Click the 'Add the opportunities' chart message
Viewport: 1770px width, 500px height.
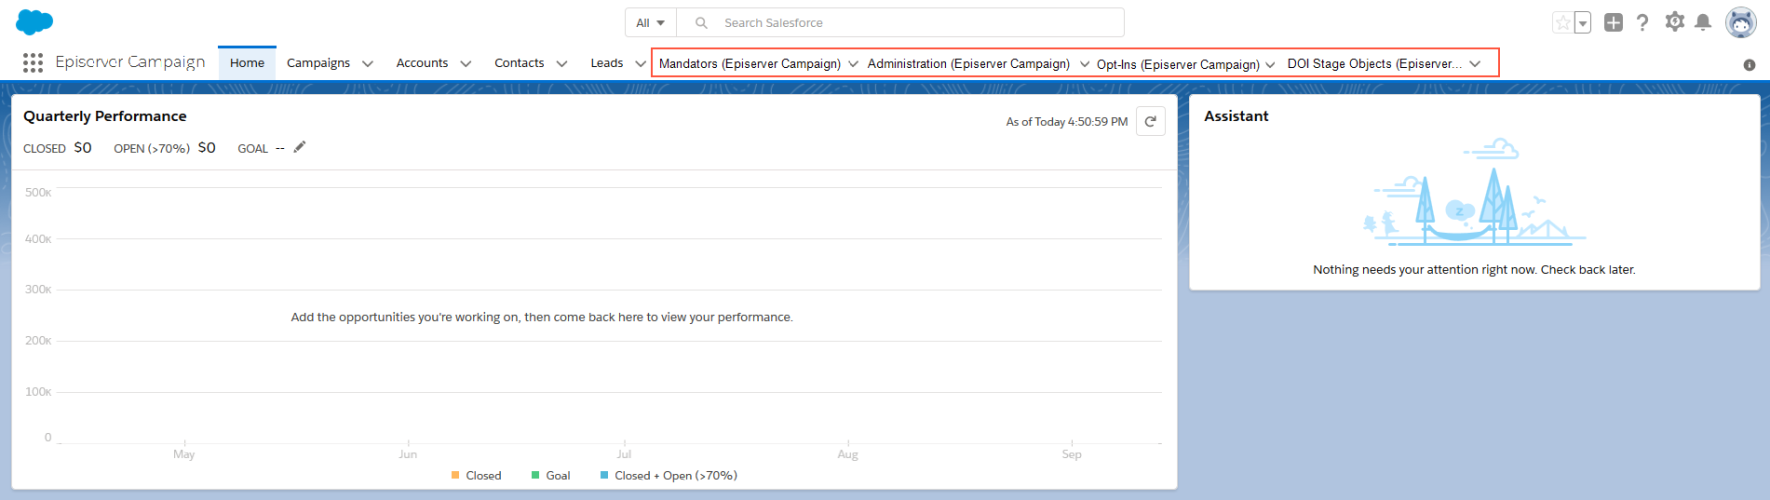pos(542,317)
